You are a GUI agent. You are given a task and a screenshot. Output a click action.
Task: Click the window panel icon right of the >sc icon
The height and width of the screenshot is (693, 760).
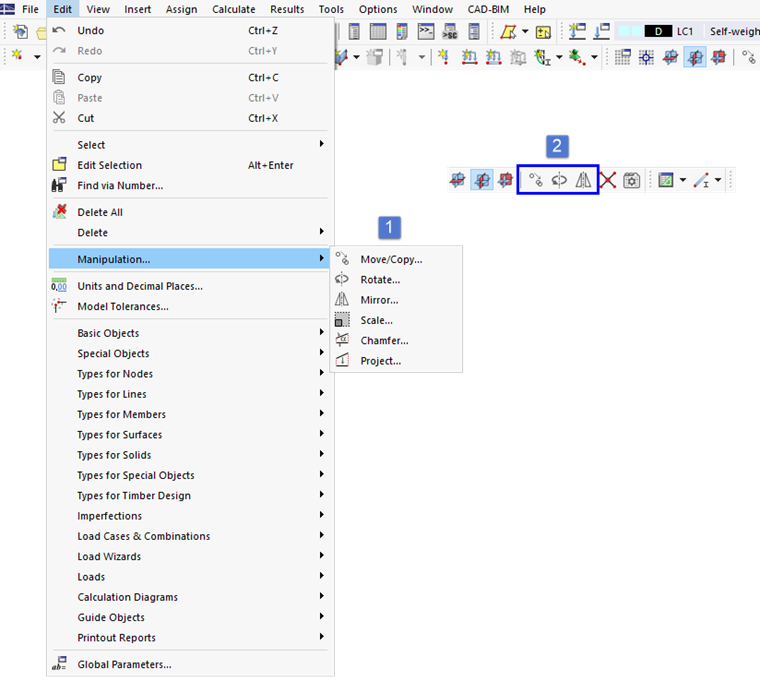474,32
